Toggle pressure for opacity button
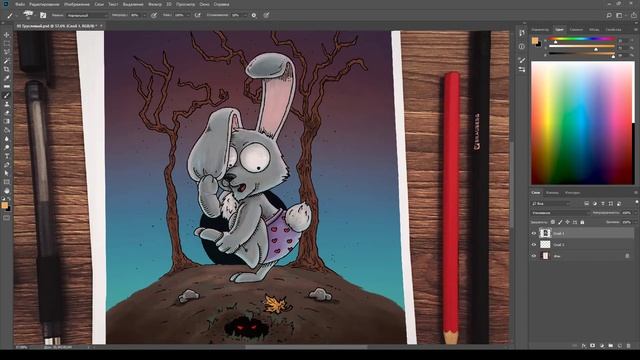The height and width of the screenshot is (360, 640). click(154, 15)
